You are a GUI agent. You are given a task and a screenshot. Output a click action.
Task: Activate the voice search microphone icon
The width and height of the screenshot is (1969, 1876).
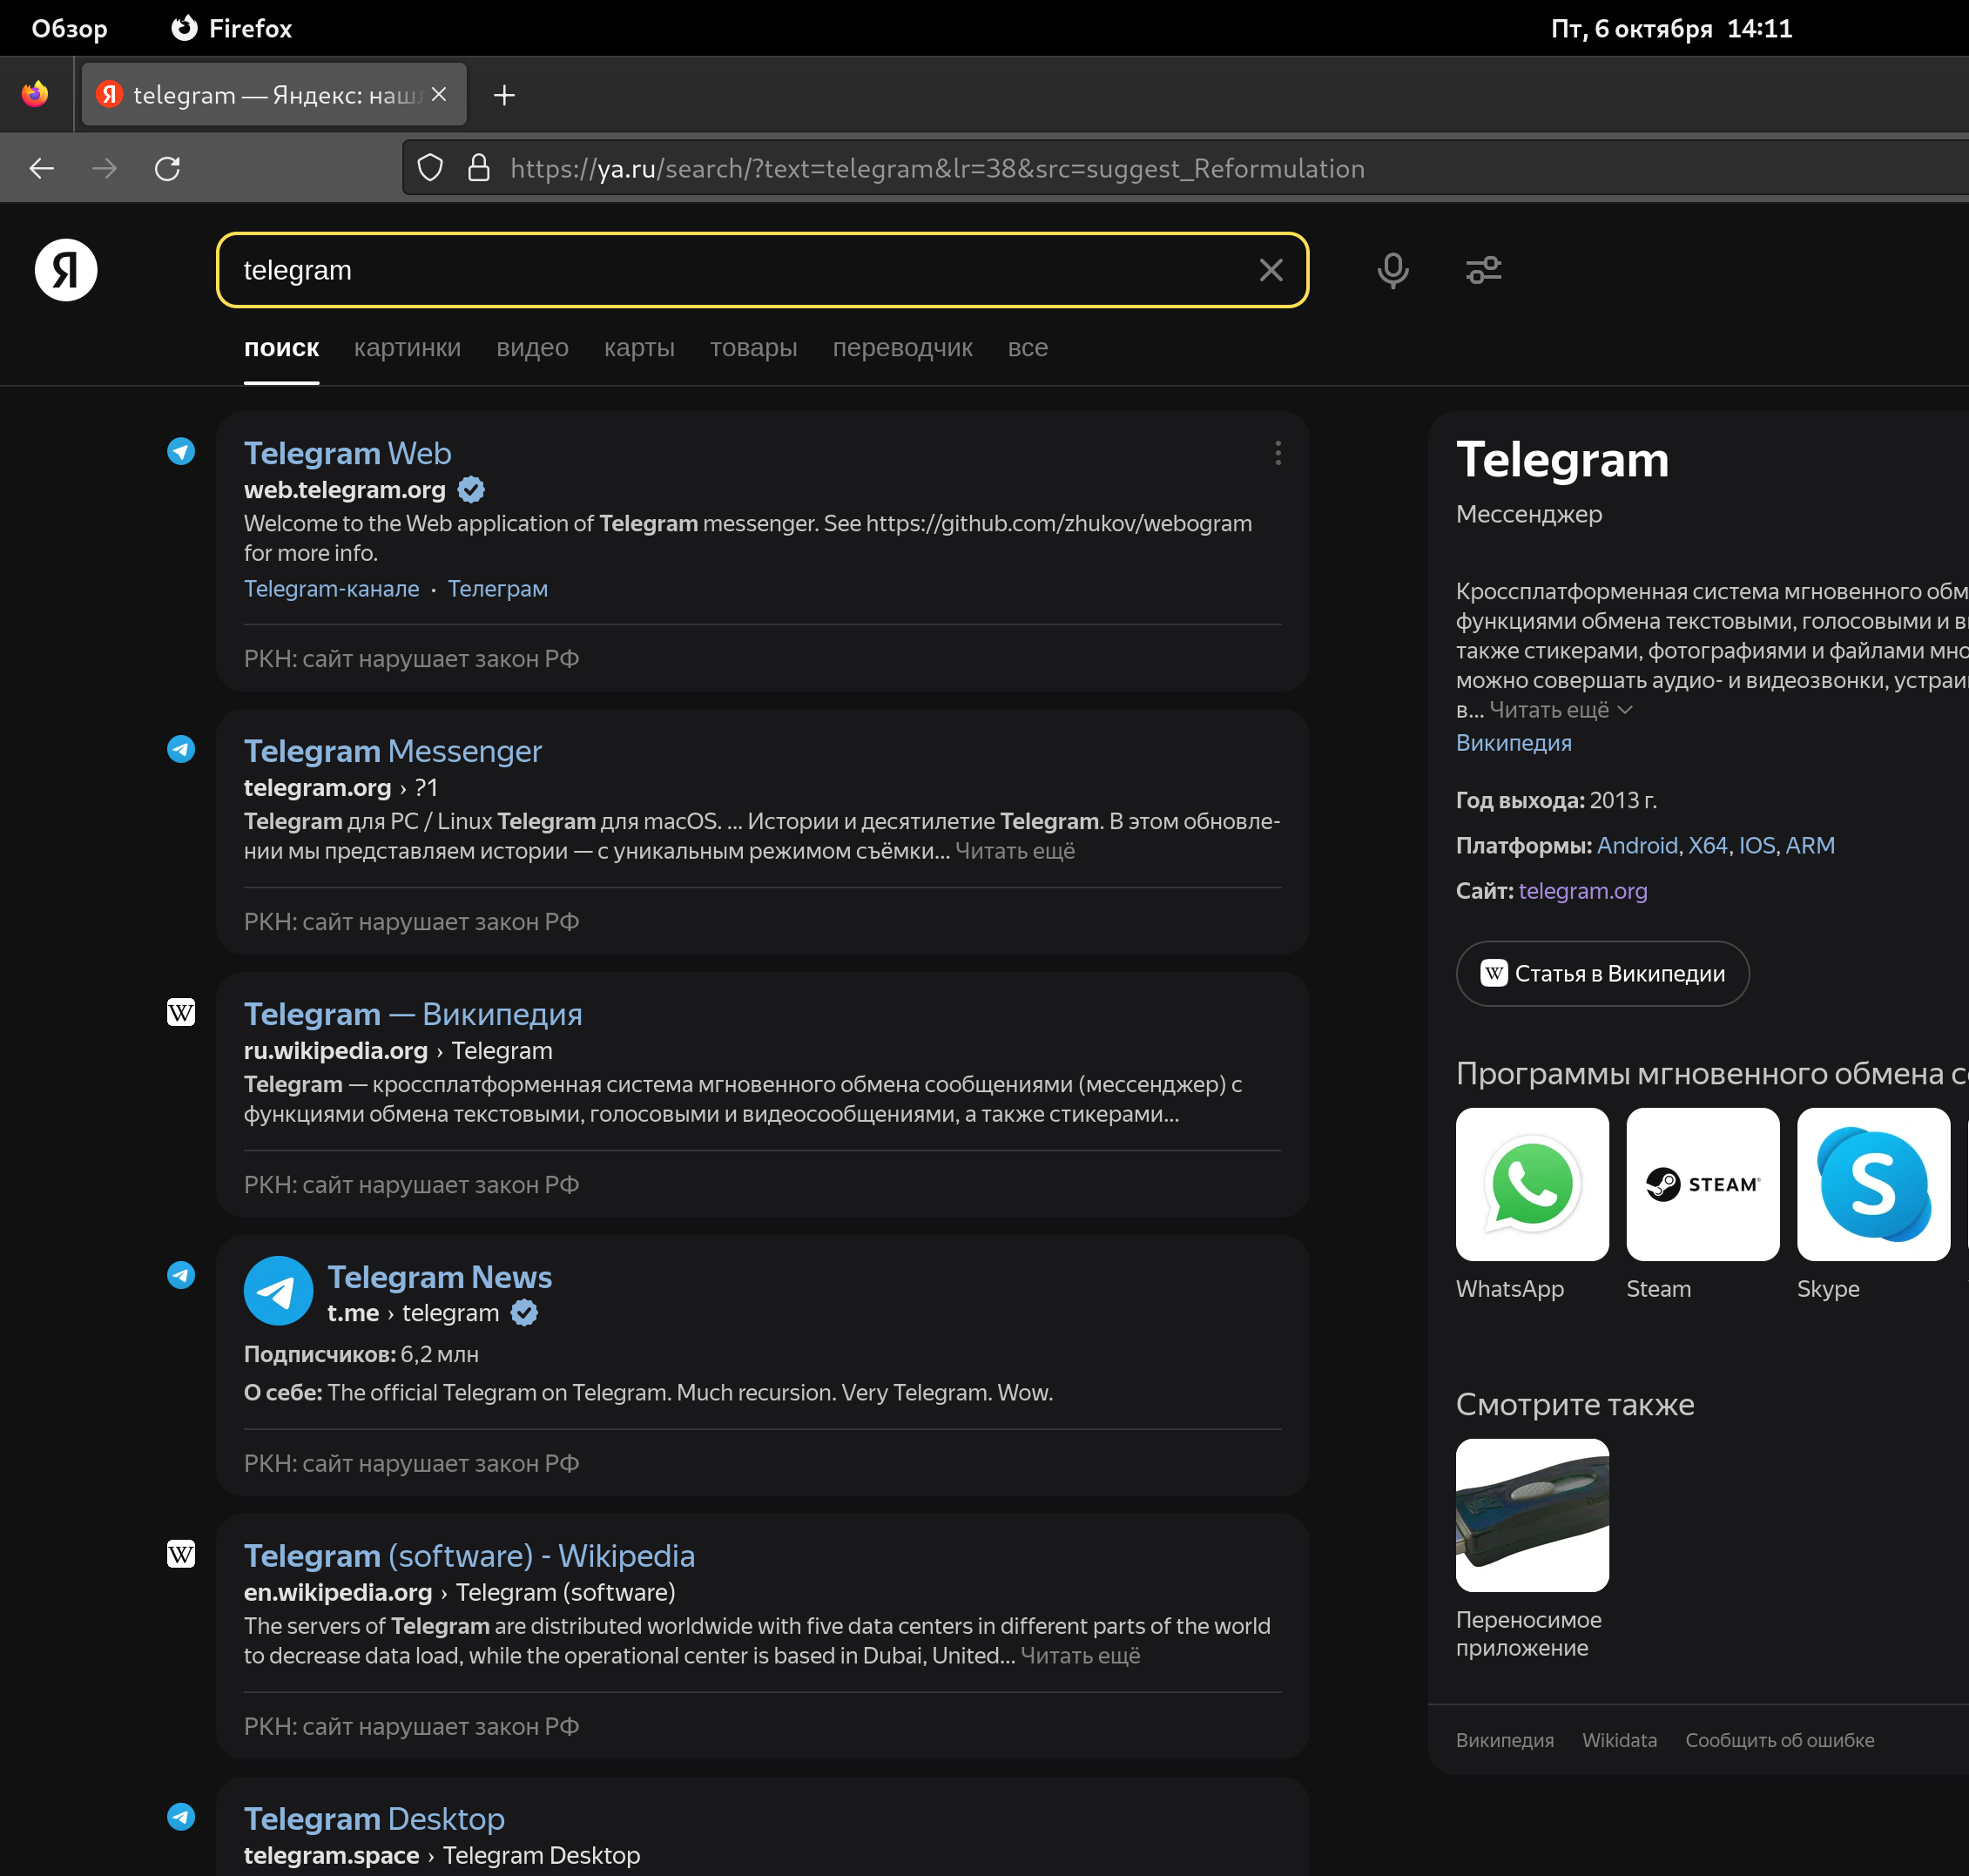click(x=1392, y=270)
